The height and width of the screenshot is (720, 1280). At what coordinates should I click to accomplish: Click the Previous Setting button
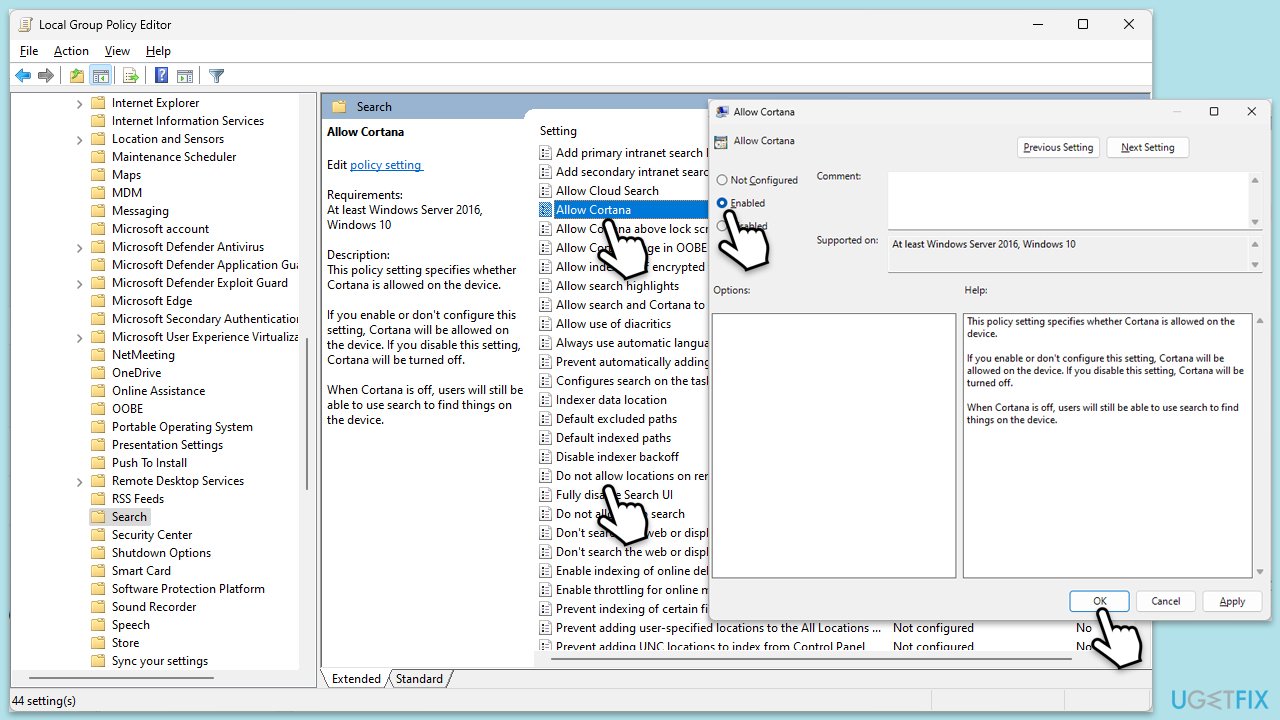1058,147
